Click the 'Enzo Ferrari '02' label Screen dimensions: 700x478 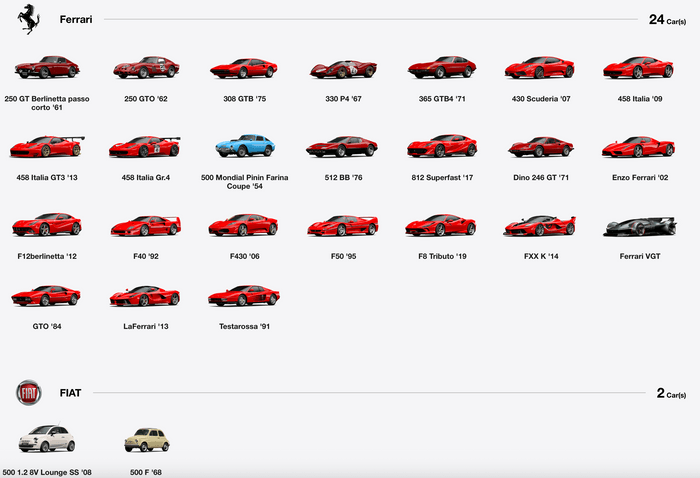tap(640, 177)
